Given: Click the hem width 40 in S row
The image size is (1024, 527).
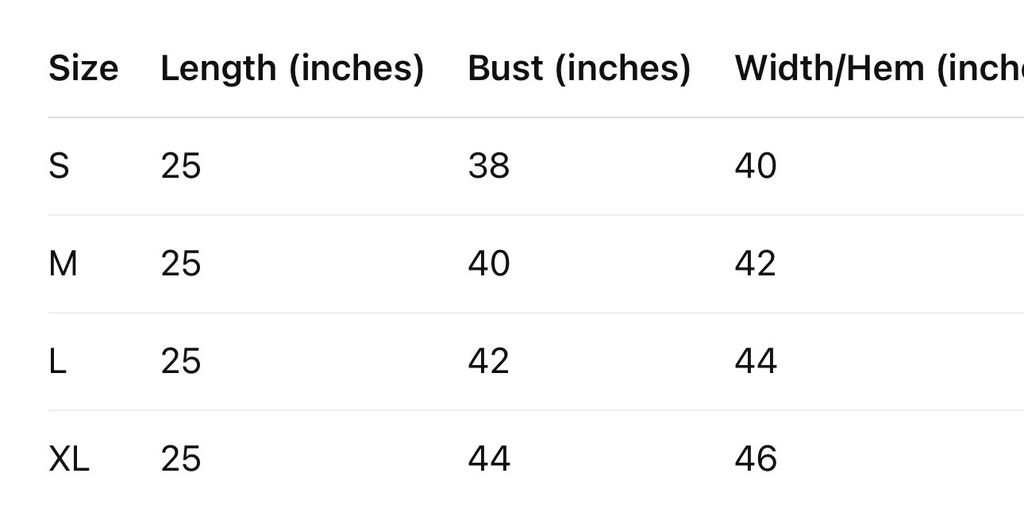Looking at the screenshot, I should click(756, 166).
